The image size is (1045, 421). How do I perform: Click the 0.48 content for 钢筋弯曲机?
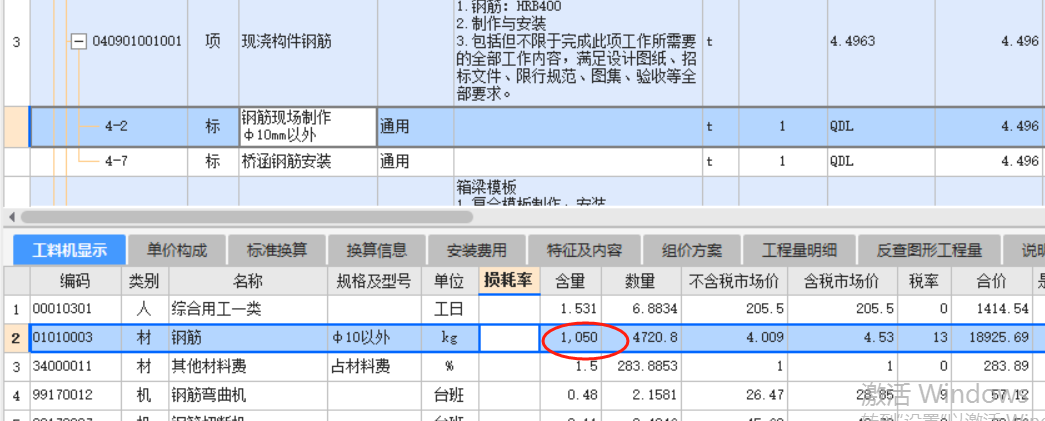tap(584, 395)
